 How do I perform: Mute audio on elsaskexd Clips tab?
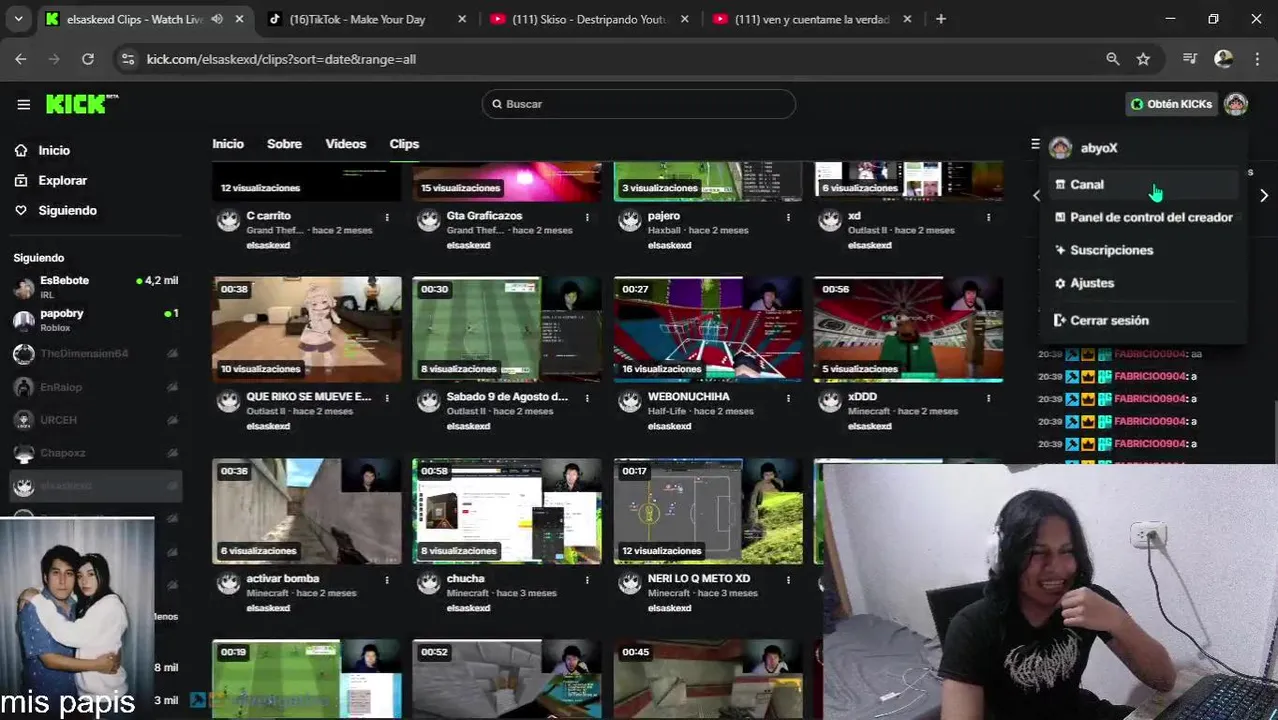(x=217, y=19)
